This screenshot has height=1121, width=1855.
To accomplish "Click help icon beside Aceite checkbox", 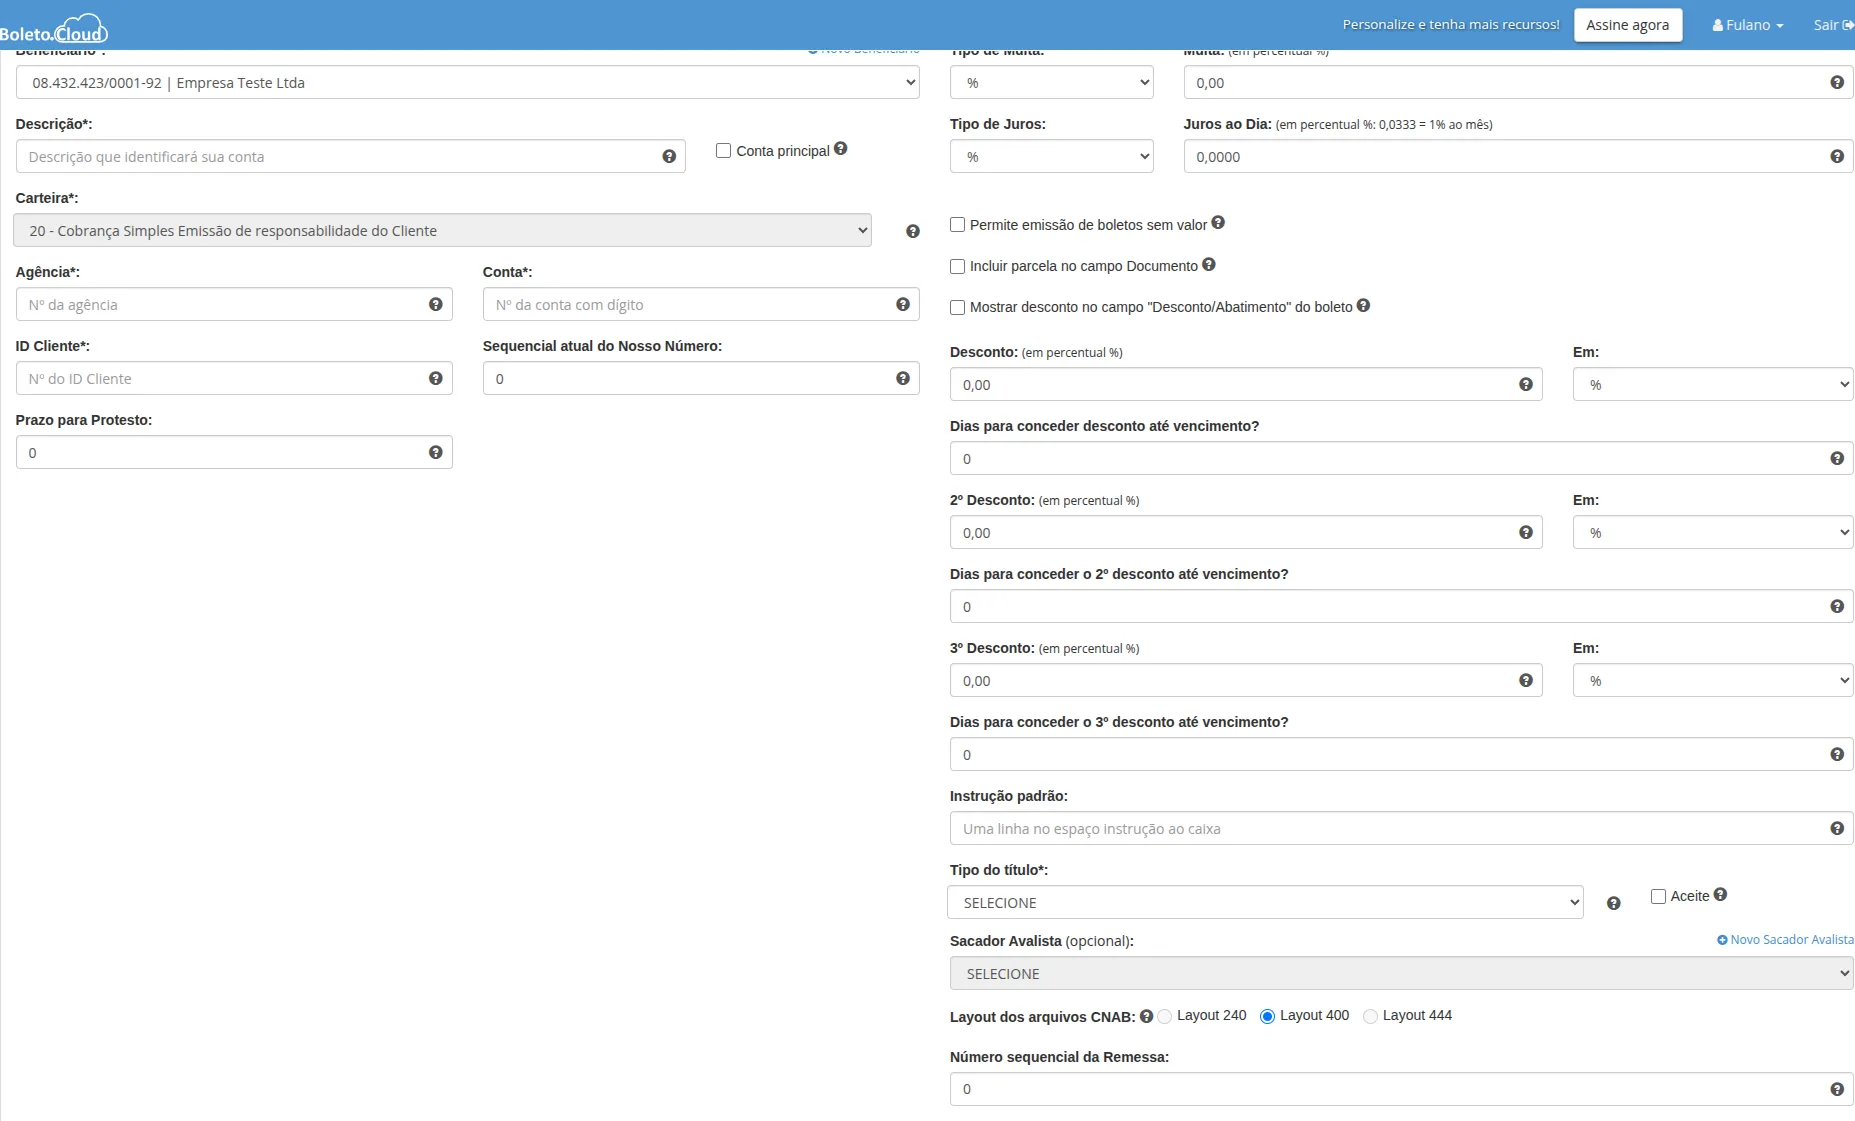I will pyautogui.click(x=1720, y=895).
